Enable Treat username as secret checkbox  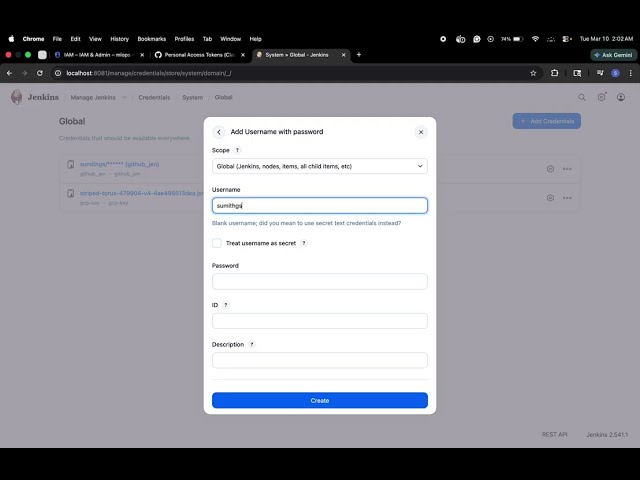(217, 243)
